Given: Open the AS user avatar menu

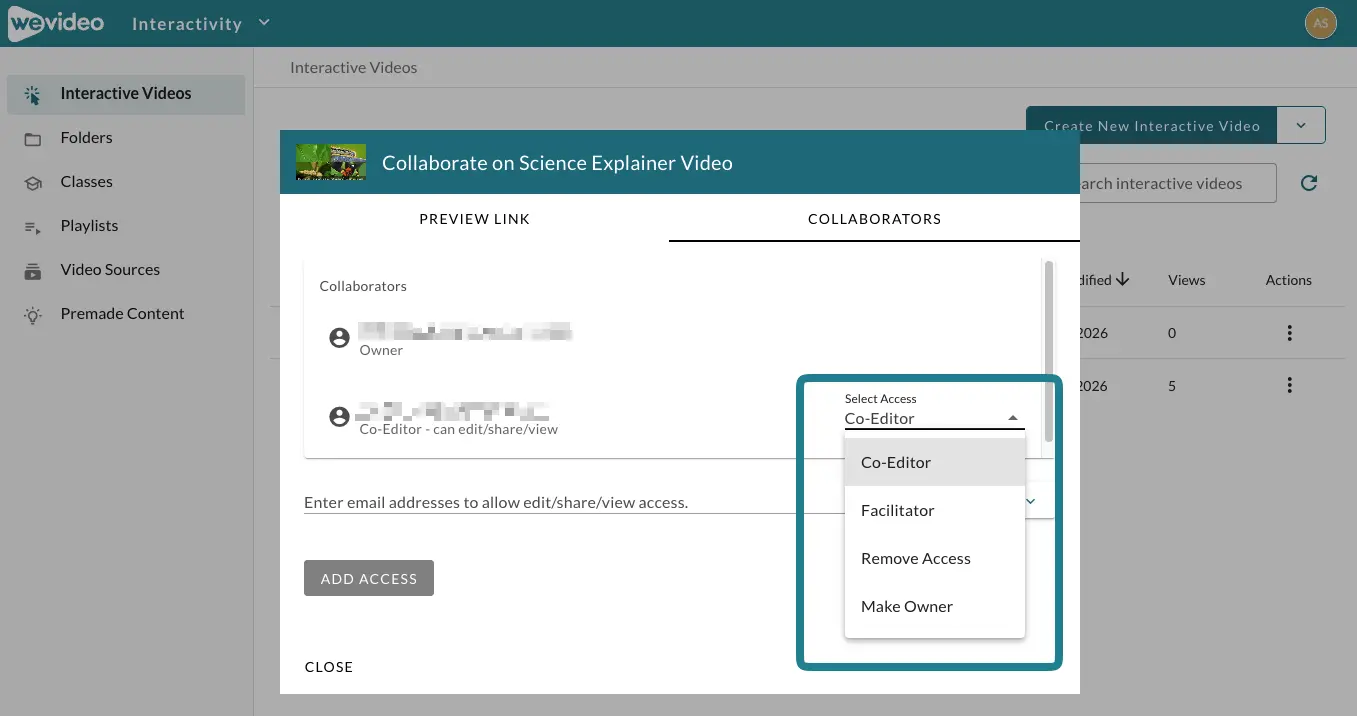Looking at the screenshot, I should [1321, 23].
